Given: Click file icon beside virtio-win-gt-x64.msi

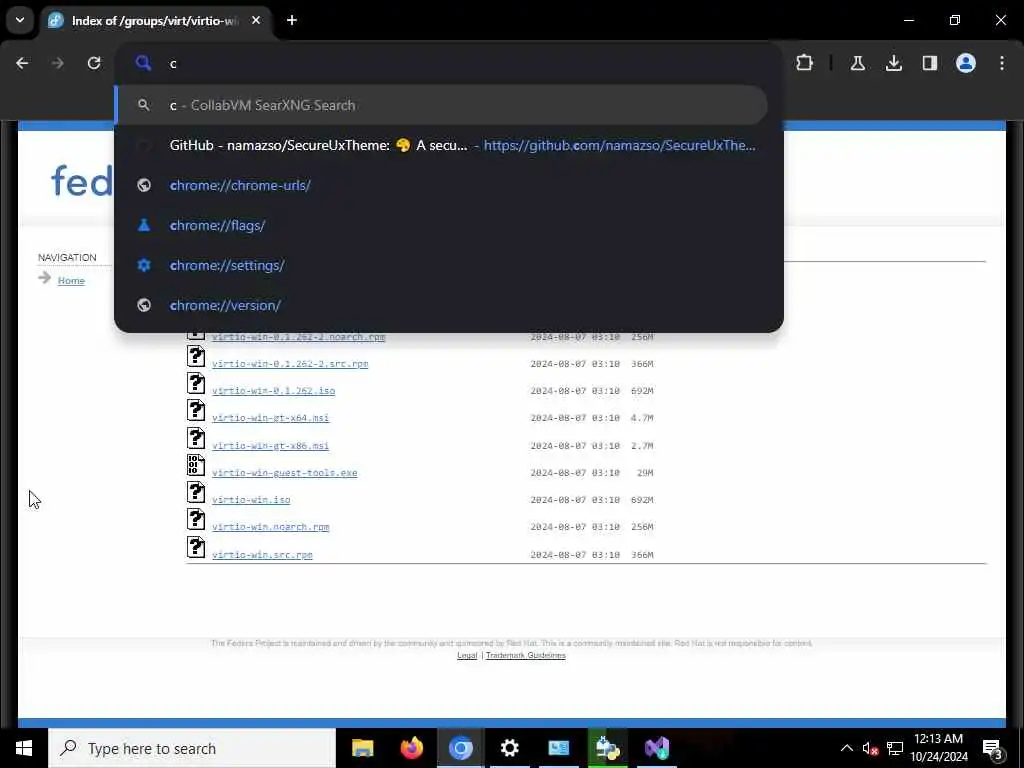Looking at the screenshot, I should click(x=196, y=411).
